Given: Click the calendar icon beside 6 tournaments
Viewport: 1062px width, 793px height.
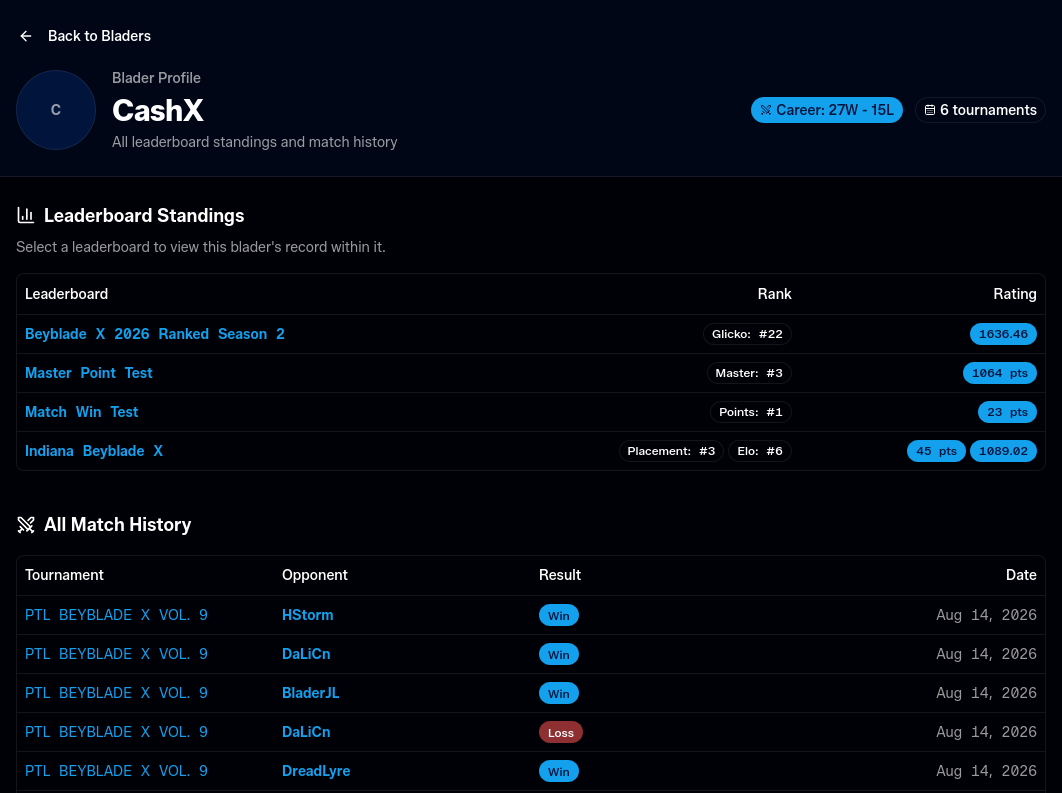Looking at the screenshot, I should (930, 110).
